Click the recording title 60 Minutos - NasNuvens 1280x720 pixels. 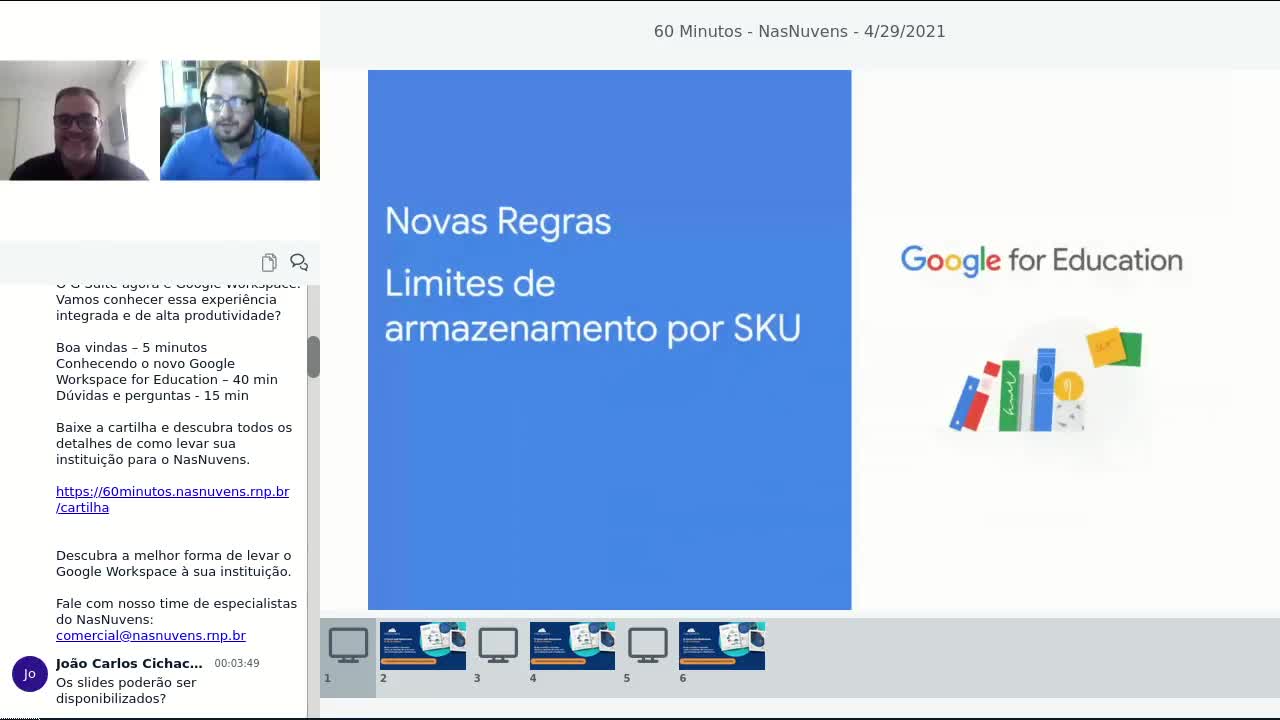point(800,31)
